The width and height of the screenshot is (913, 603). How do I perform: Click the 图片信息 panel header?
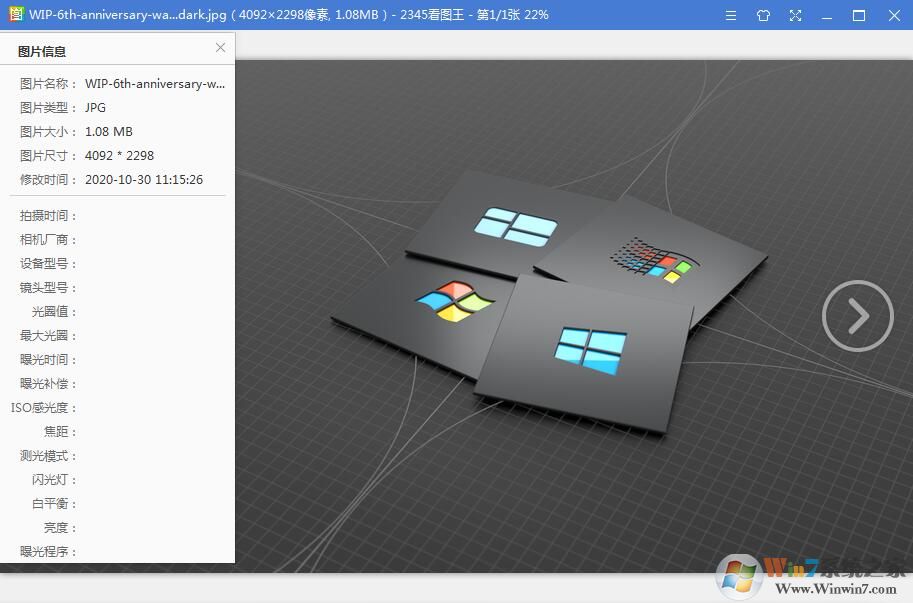coord(43,49)
